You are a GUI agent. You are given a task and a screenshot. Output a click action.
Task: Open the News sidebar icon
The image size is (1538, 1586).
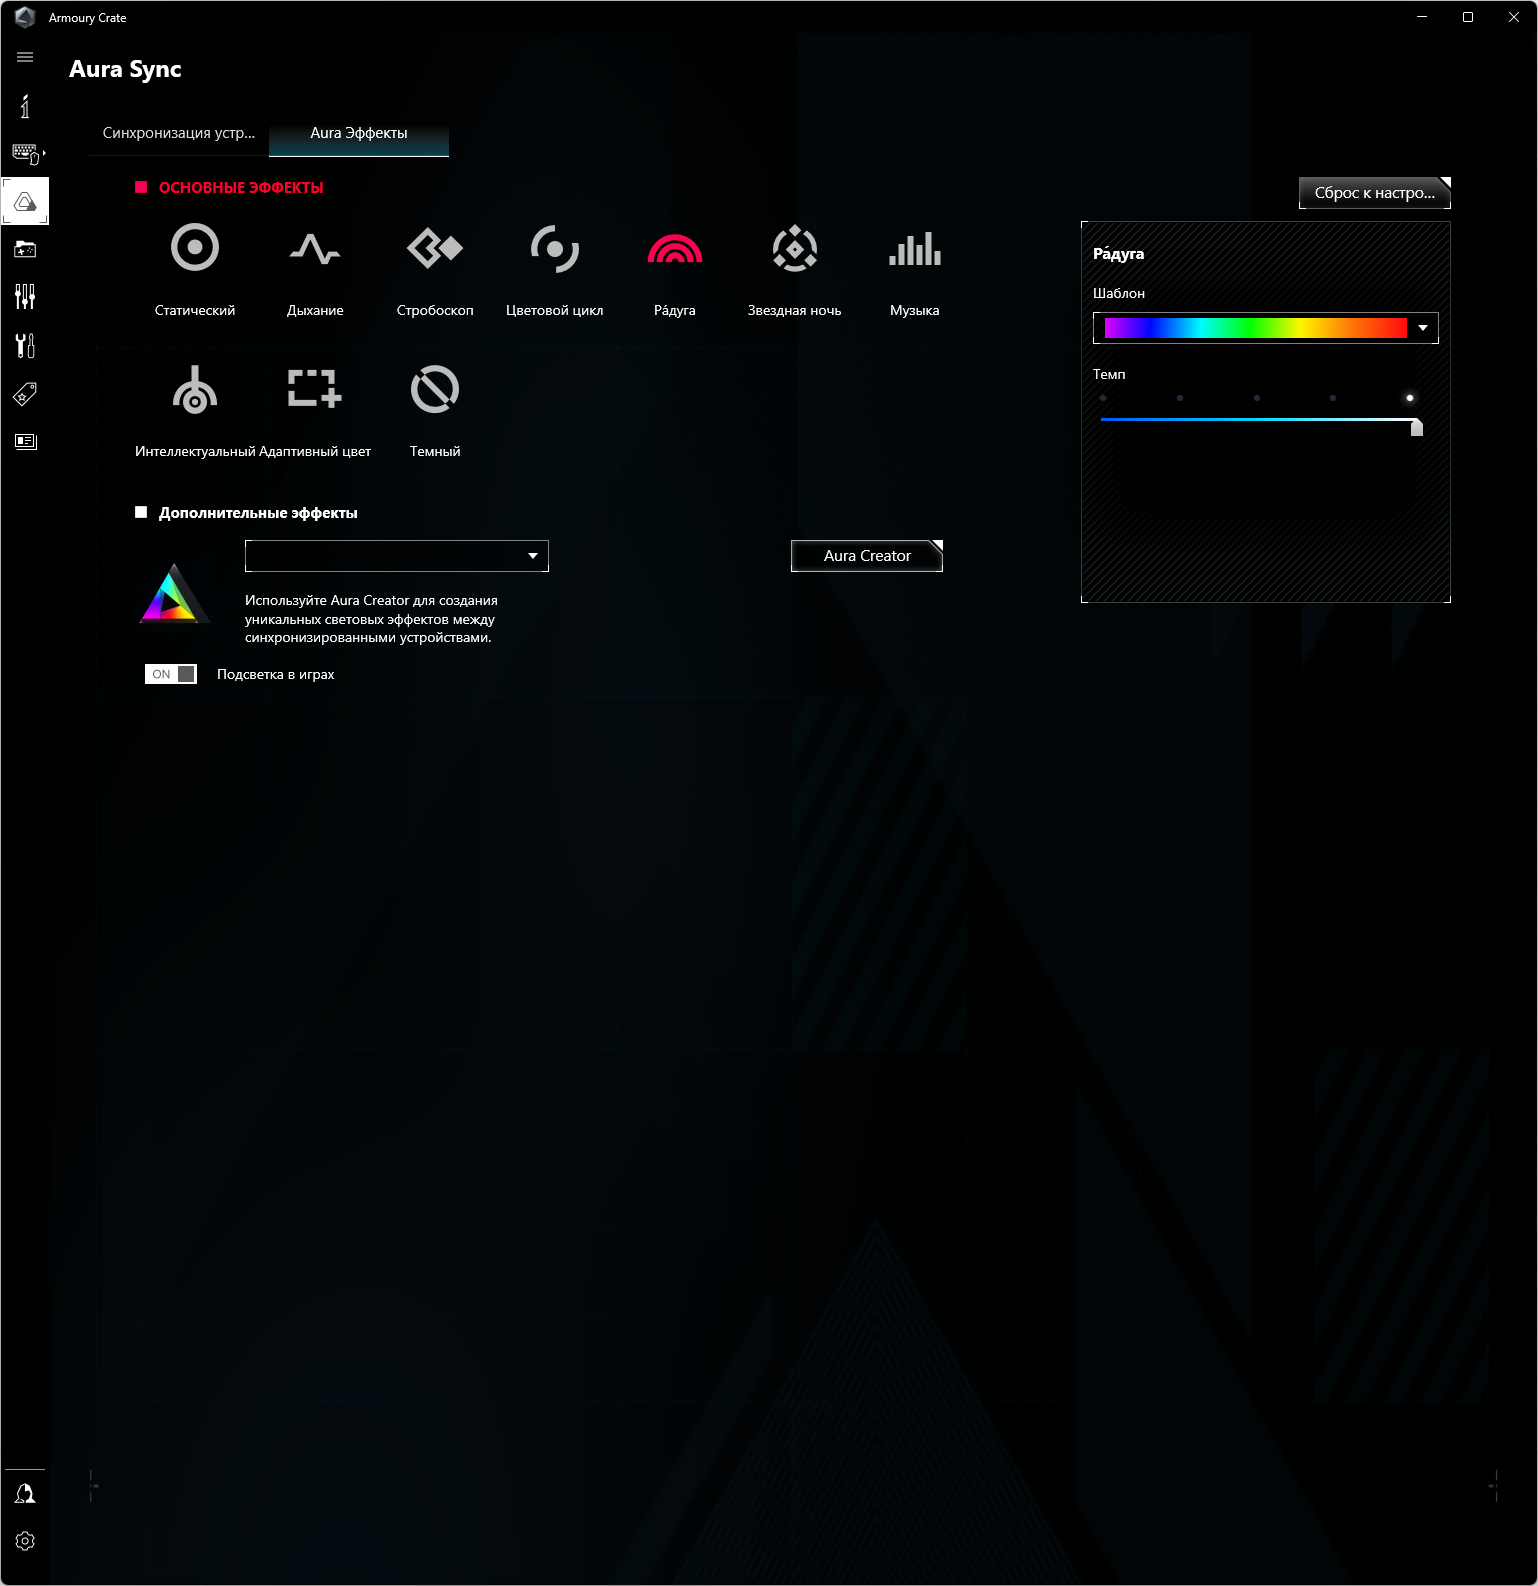(25, 441)
